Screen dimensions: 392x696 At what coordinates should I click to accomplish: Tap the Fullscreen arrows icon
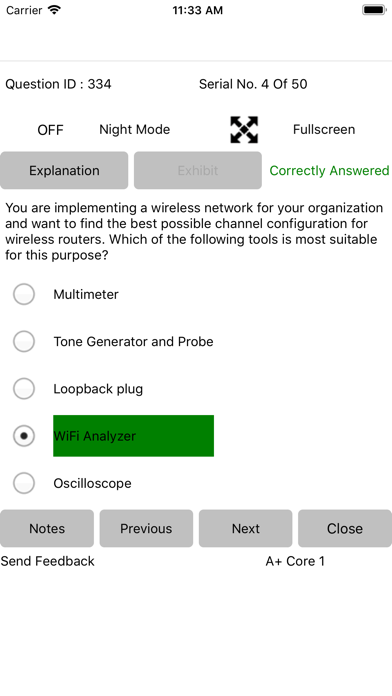click(x=244, y=130)
